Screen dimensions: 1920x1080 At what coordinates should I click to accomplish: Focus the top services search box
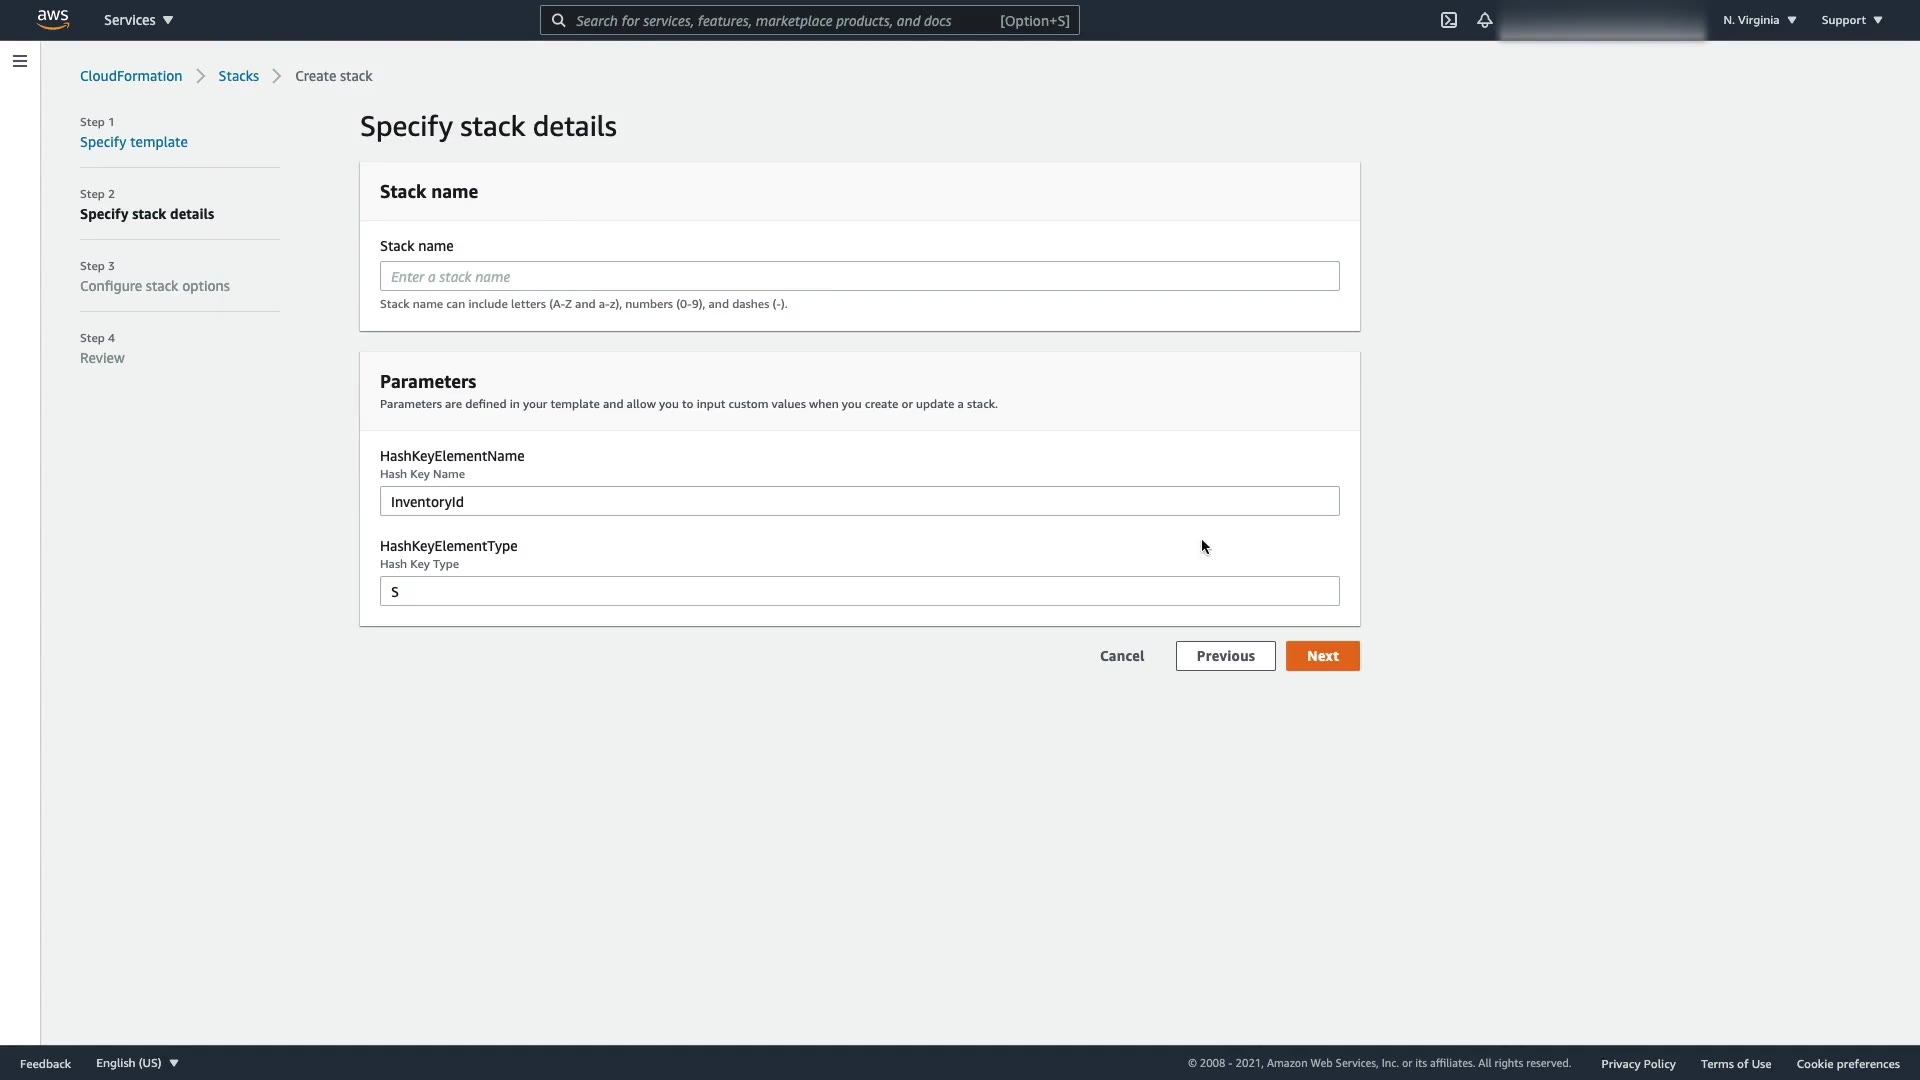[780, 20]
